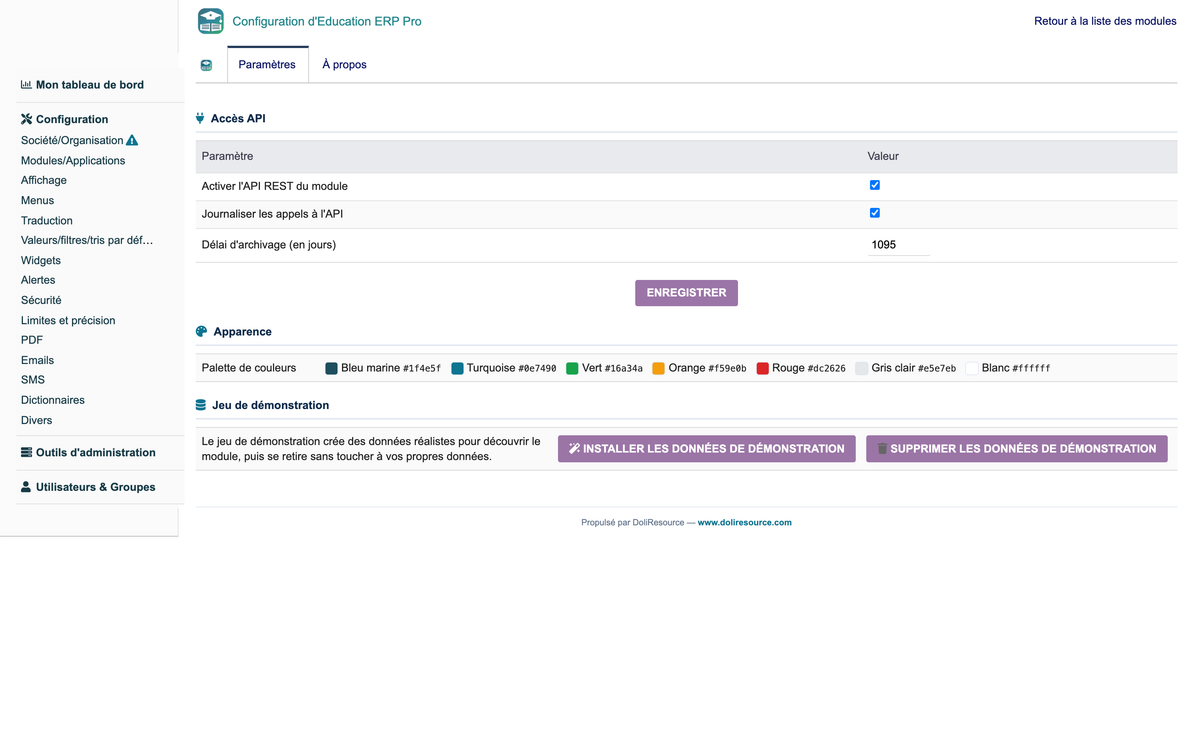Switch to the Paramètres tab

tap(267, 65)
